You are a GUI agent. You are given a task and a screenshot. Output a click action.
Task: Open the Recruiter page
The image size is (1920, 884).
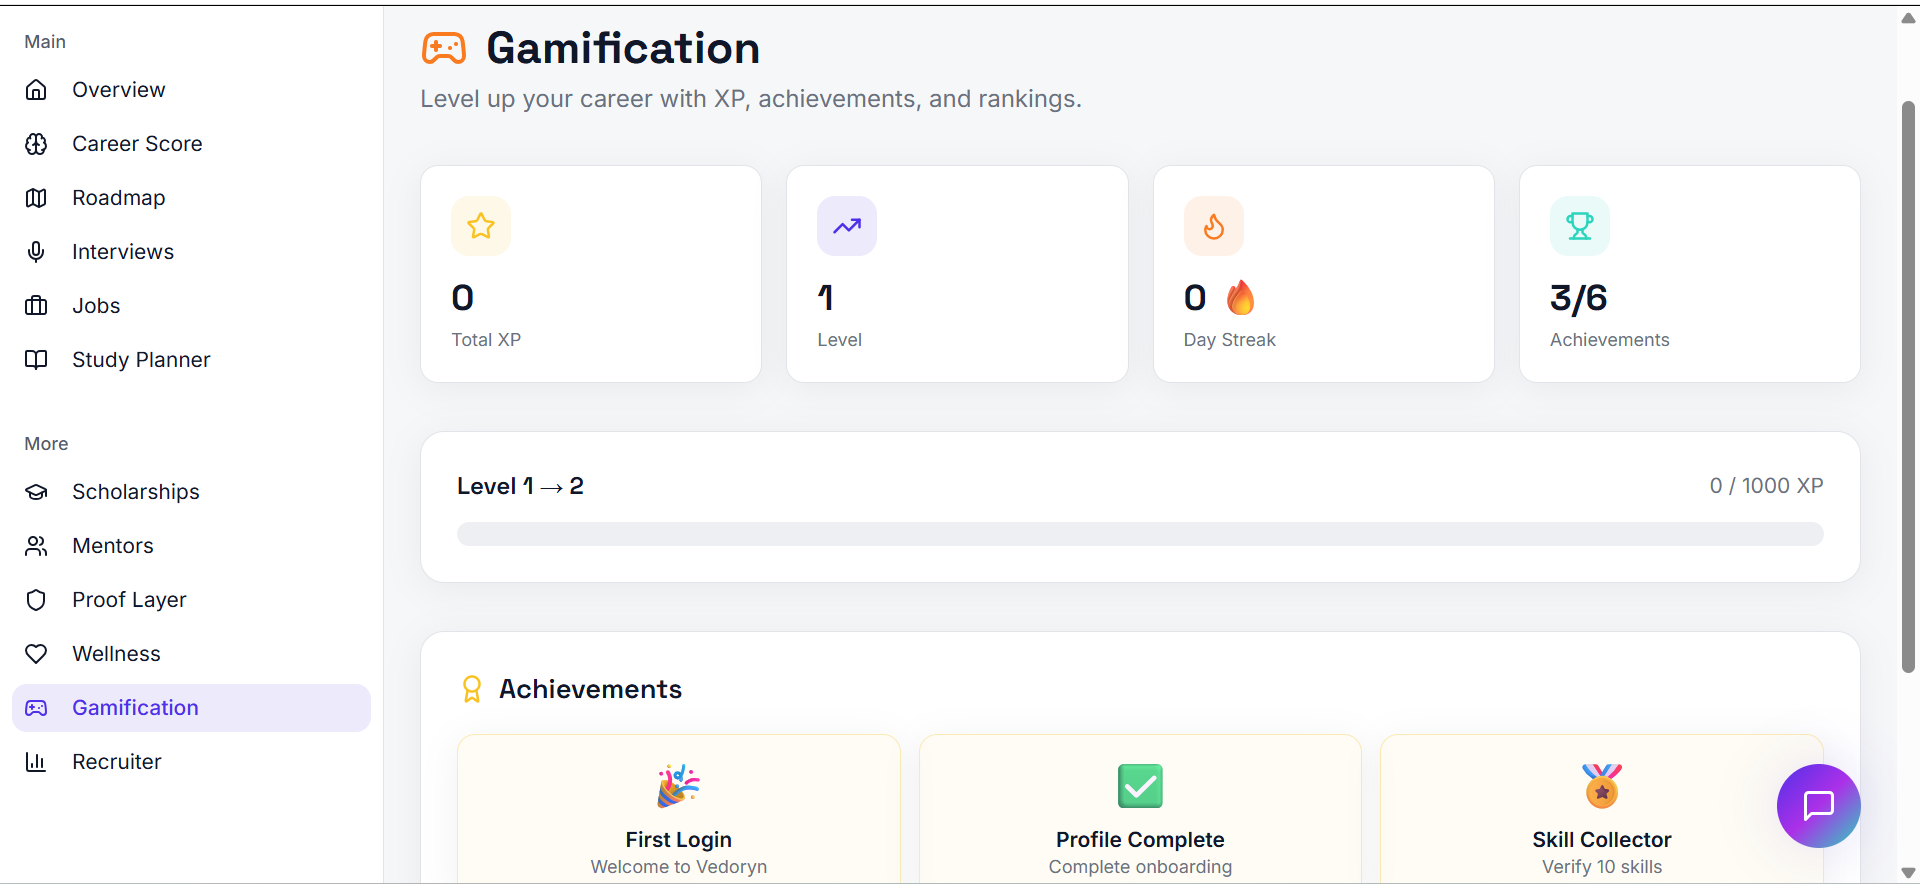[191, 762]
